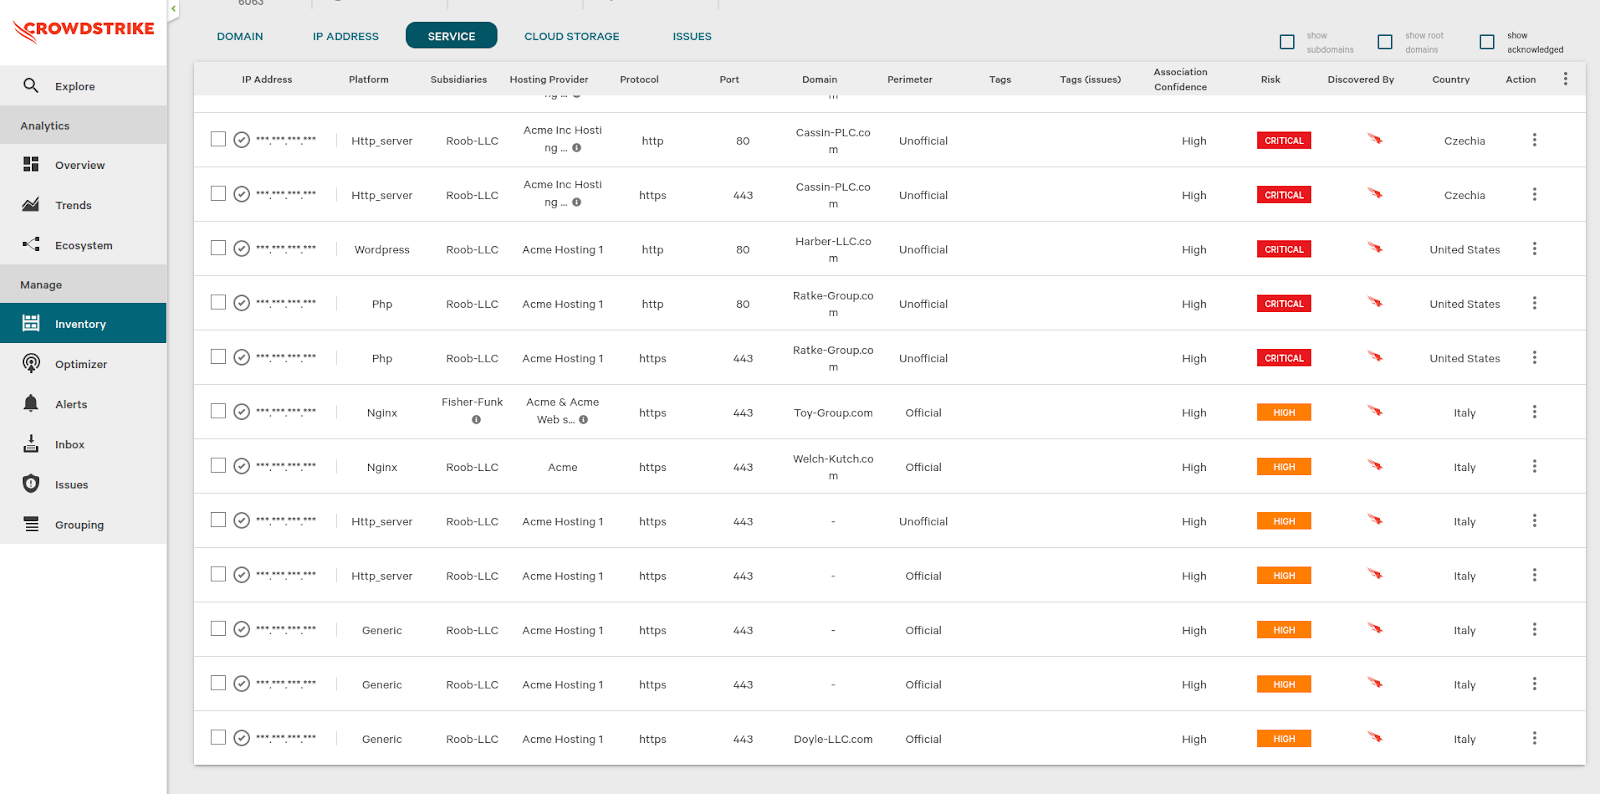Open the Optimizer icon in sidebar
1600x794 pixels.
31,364
